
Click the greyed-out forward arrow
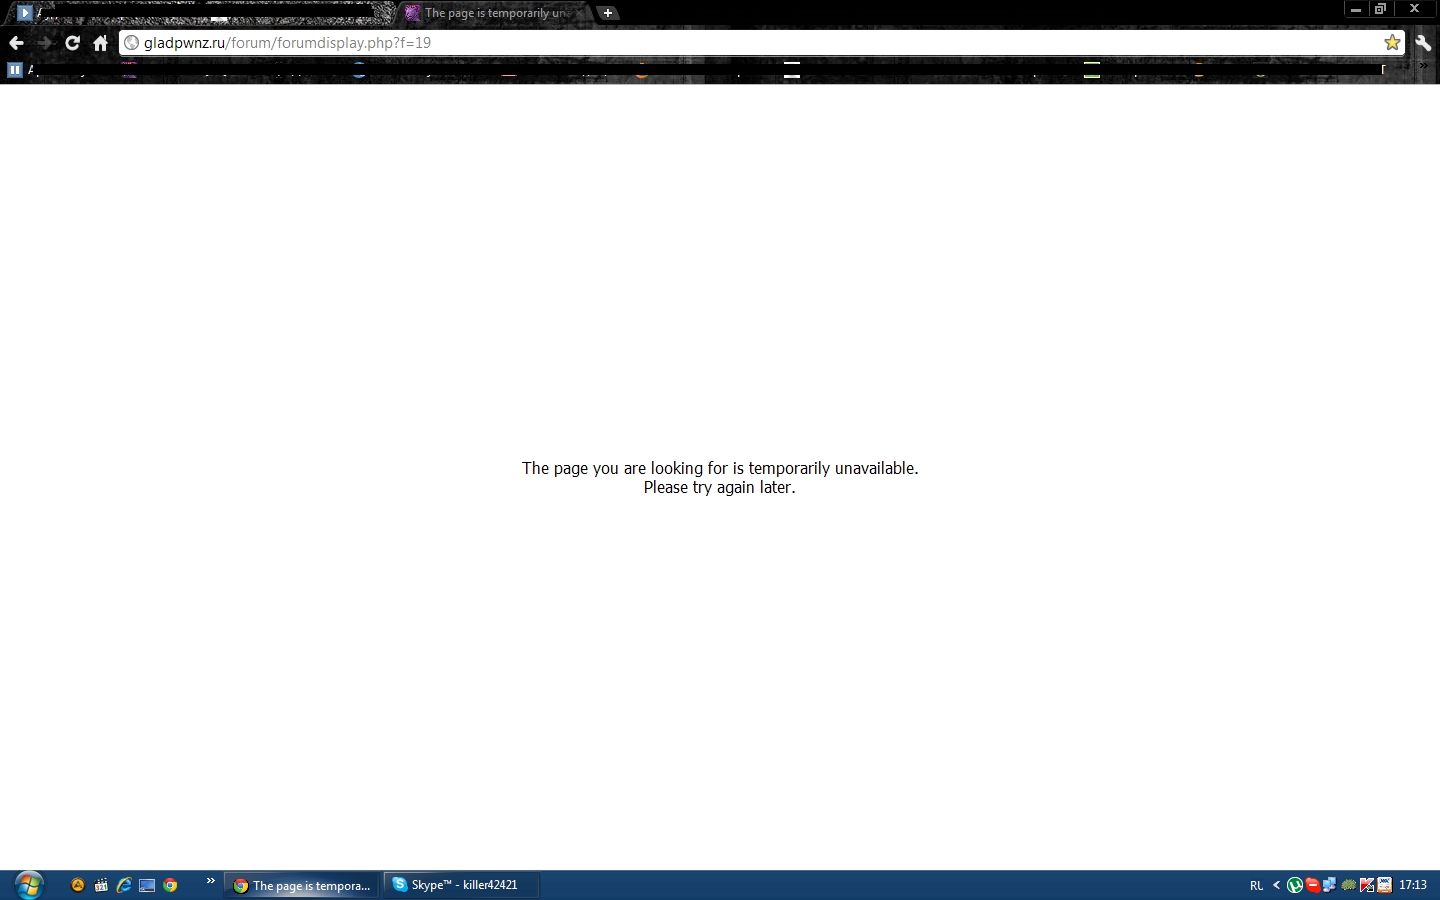(44, 43)
